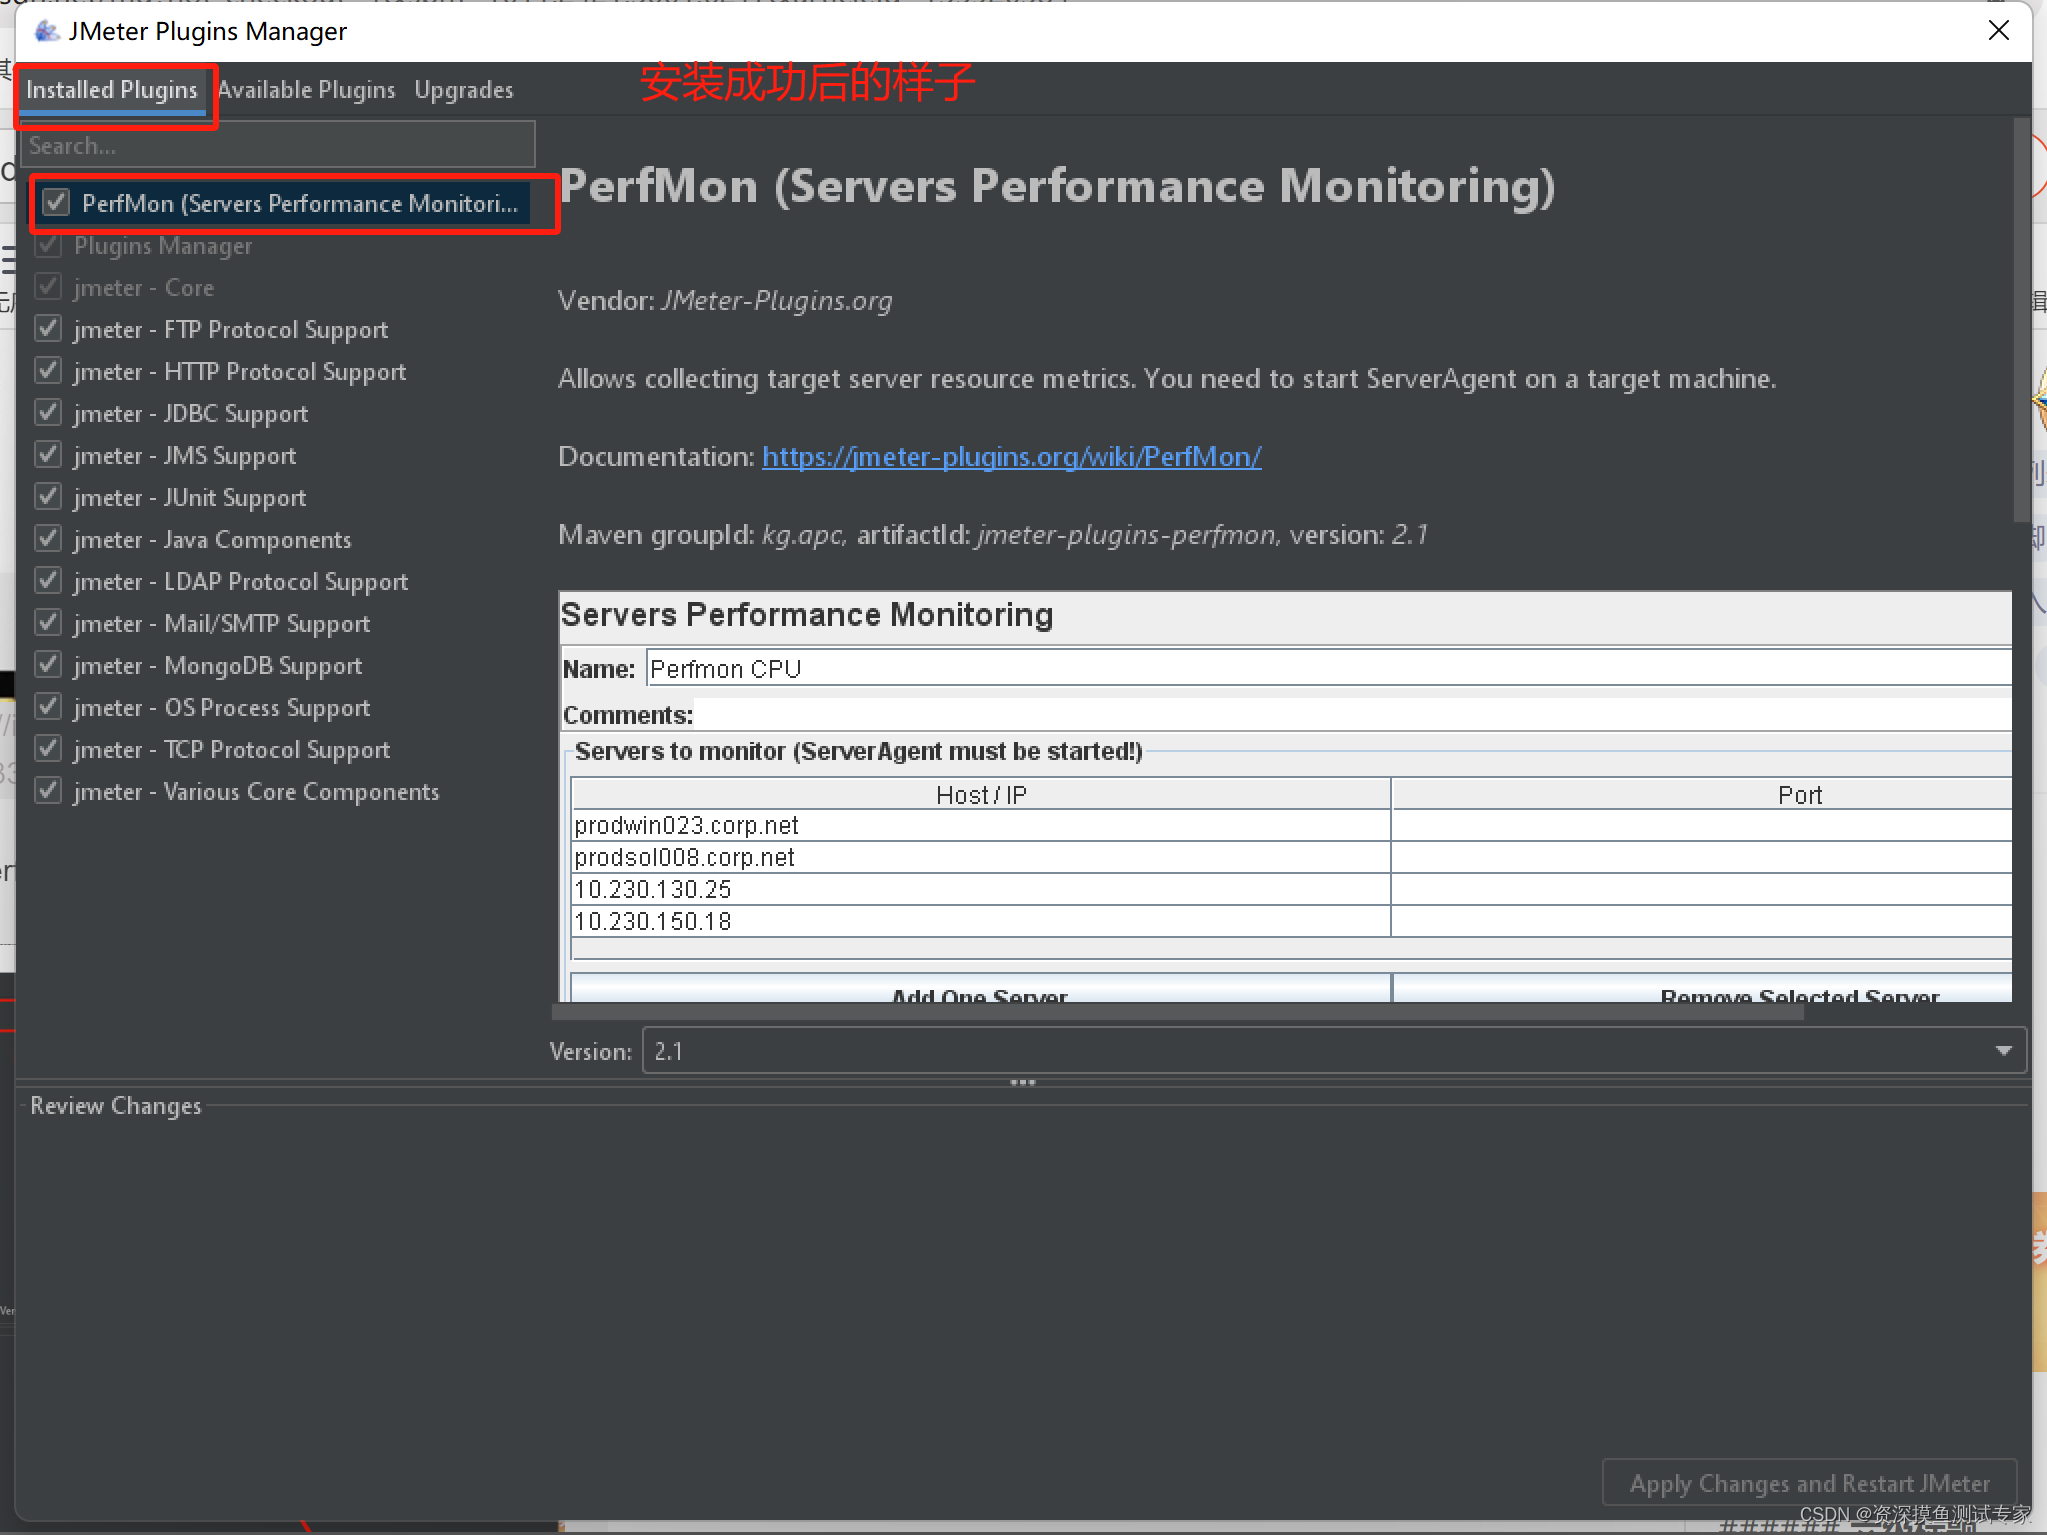
Task: Uncheck jmeter - LDAP Protocol Support checkbox
Action: pyautogui.click(x=48, y=581)
